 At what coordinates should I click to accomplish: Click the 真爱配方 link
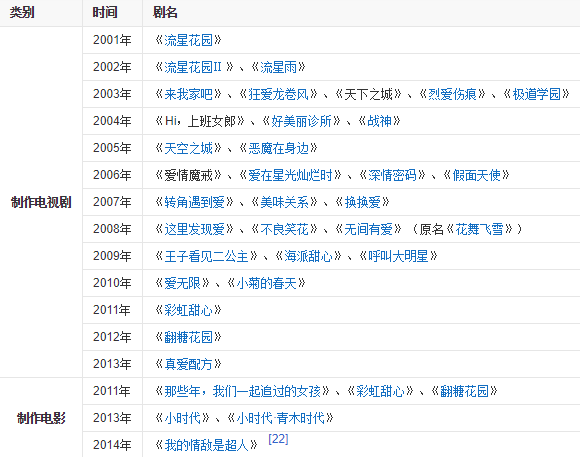pyautogui.click(x=188, y=364)
